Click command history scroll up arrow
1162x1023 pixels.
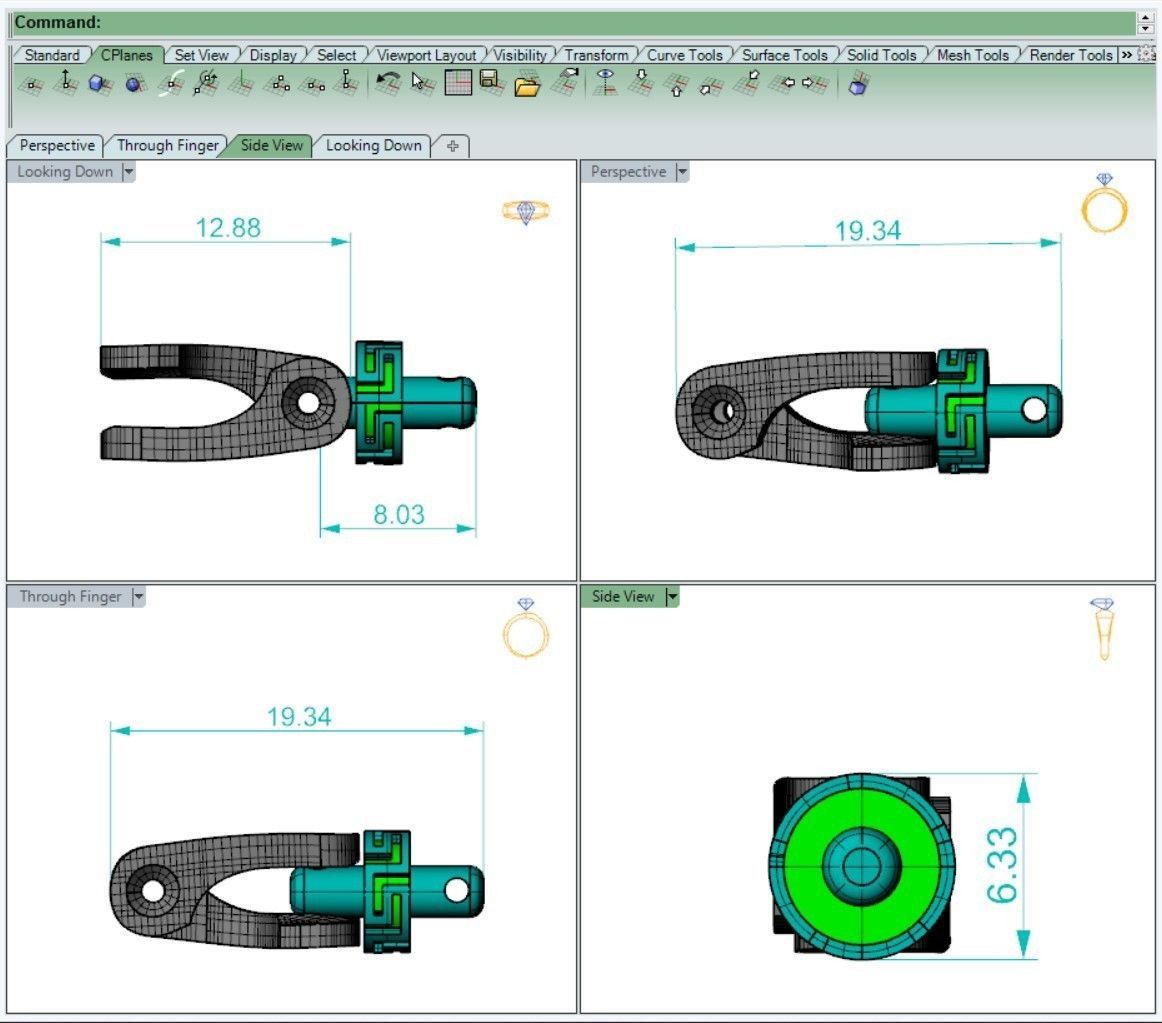point(1146,17)
